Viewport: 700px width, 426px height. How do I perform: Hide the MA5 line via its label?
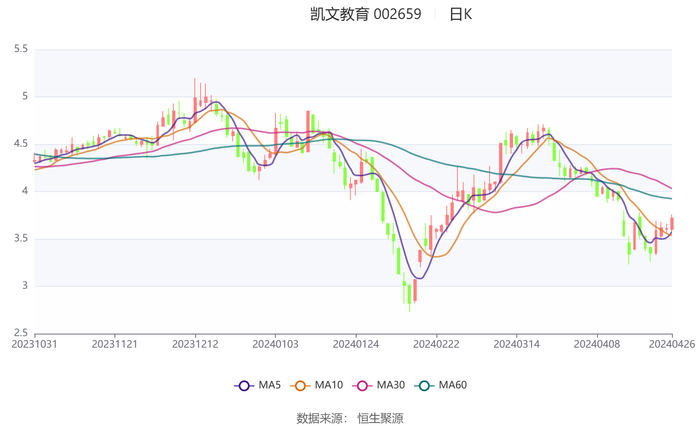tap(270, 385)
